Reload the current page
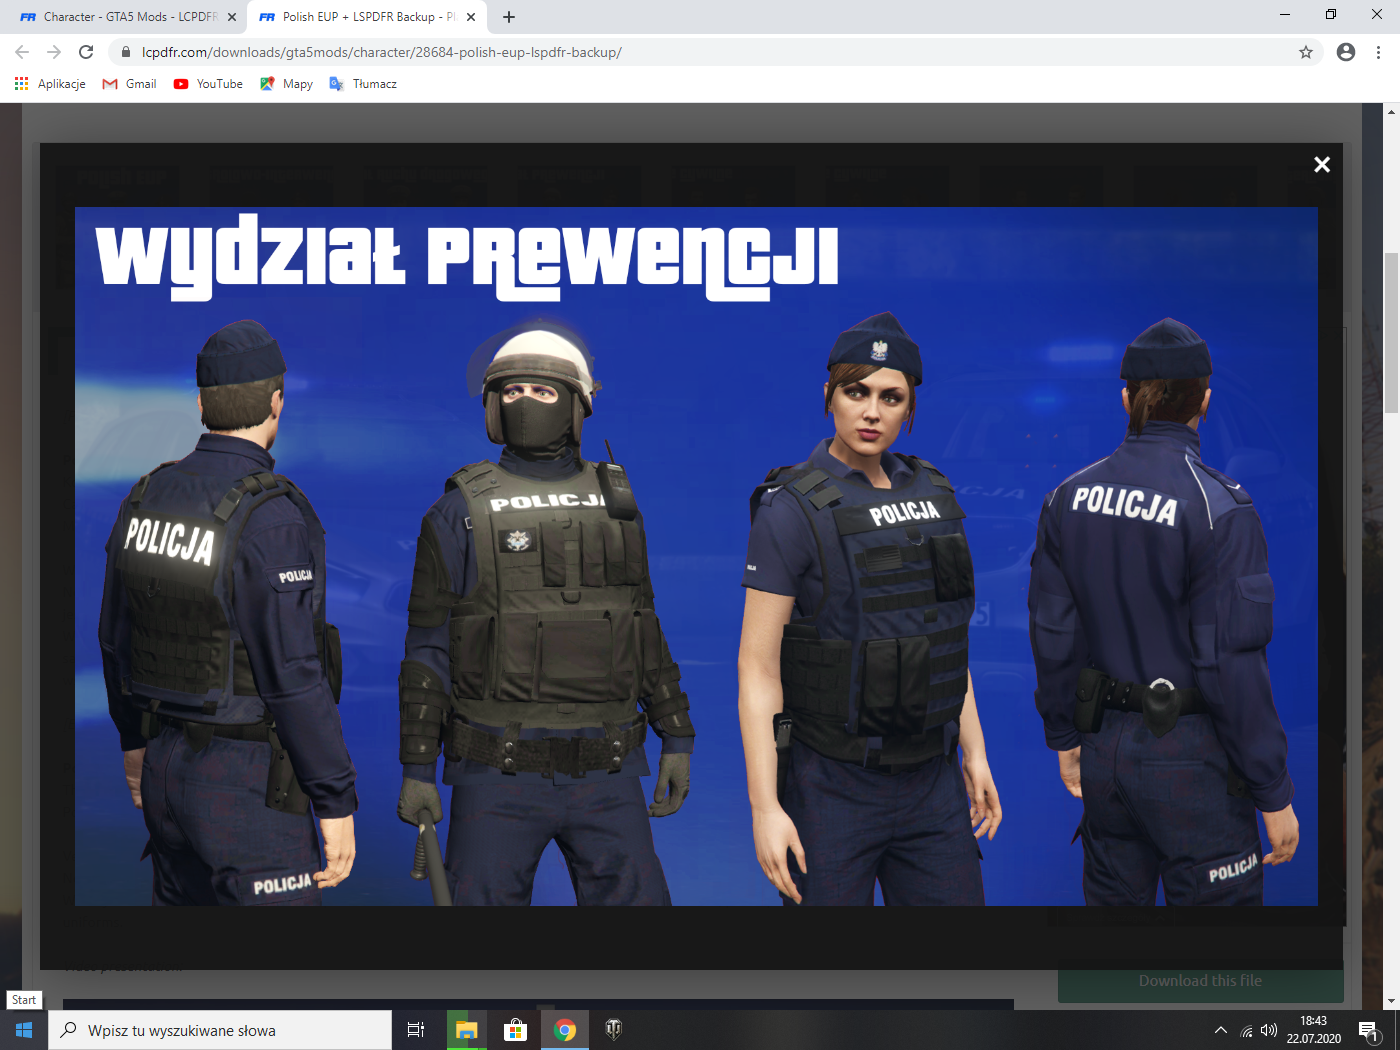The width and height of the screenshot is (1400, 1050). pyautogui.click(x=86, y=52)
